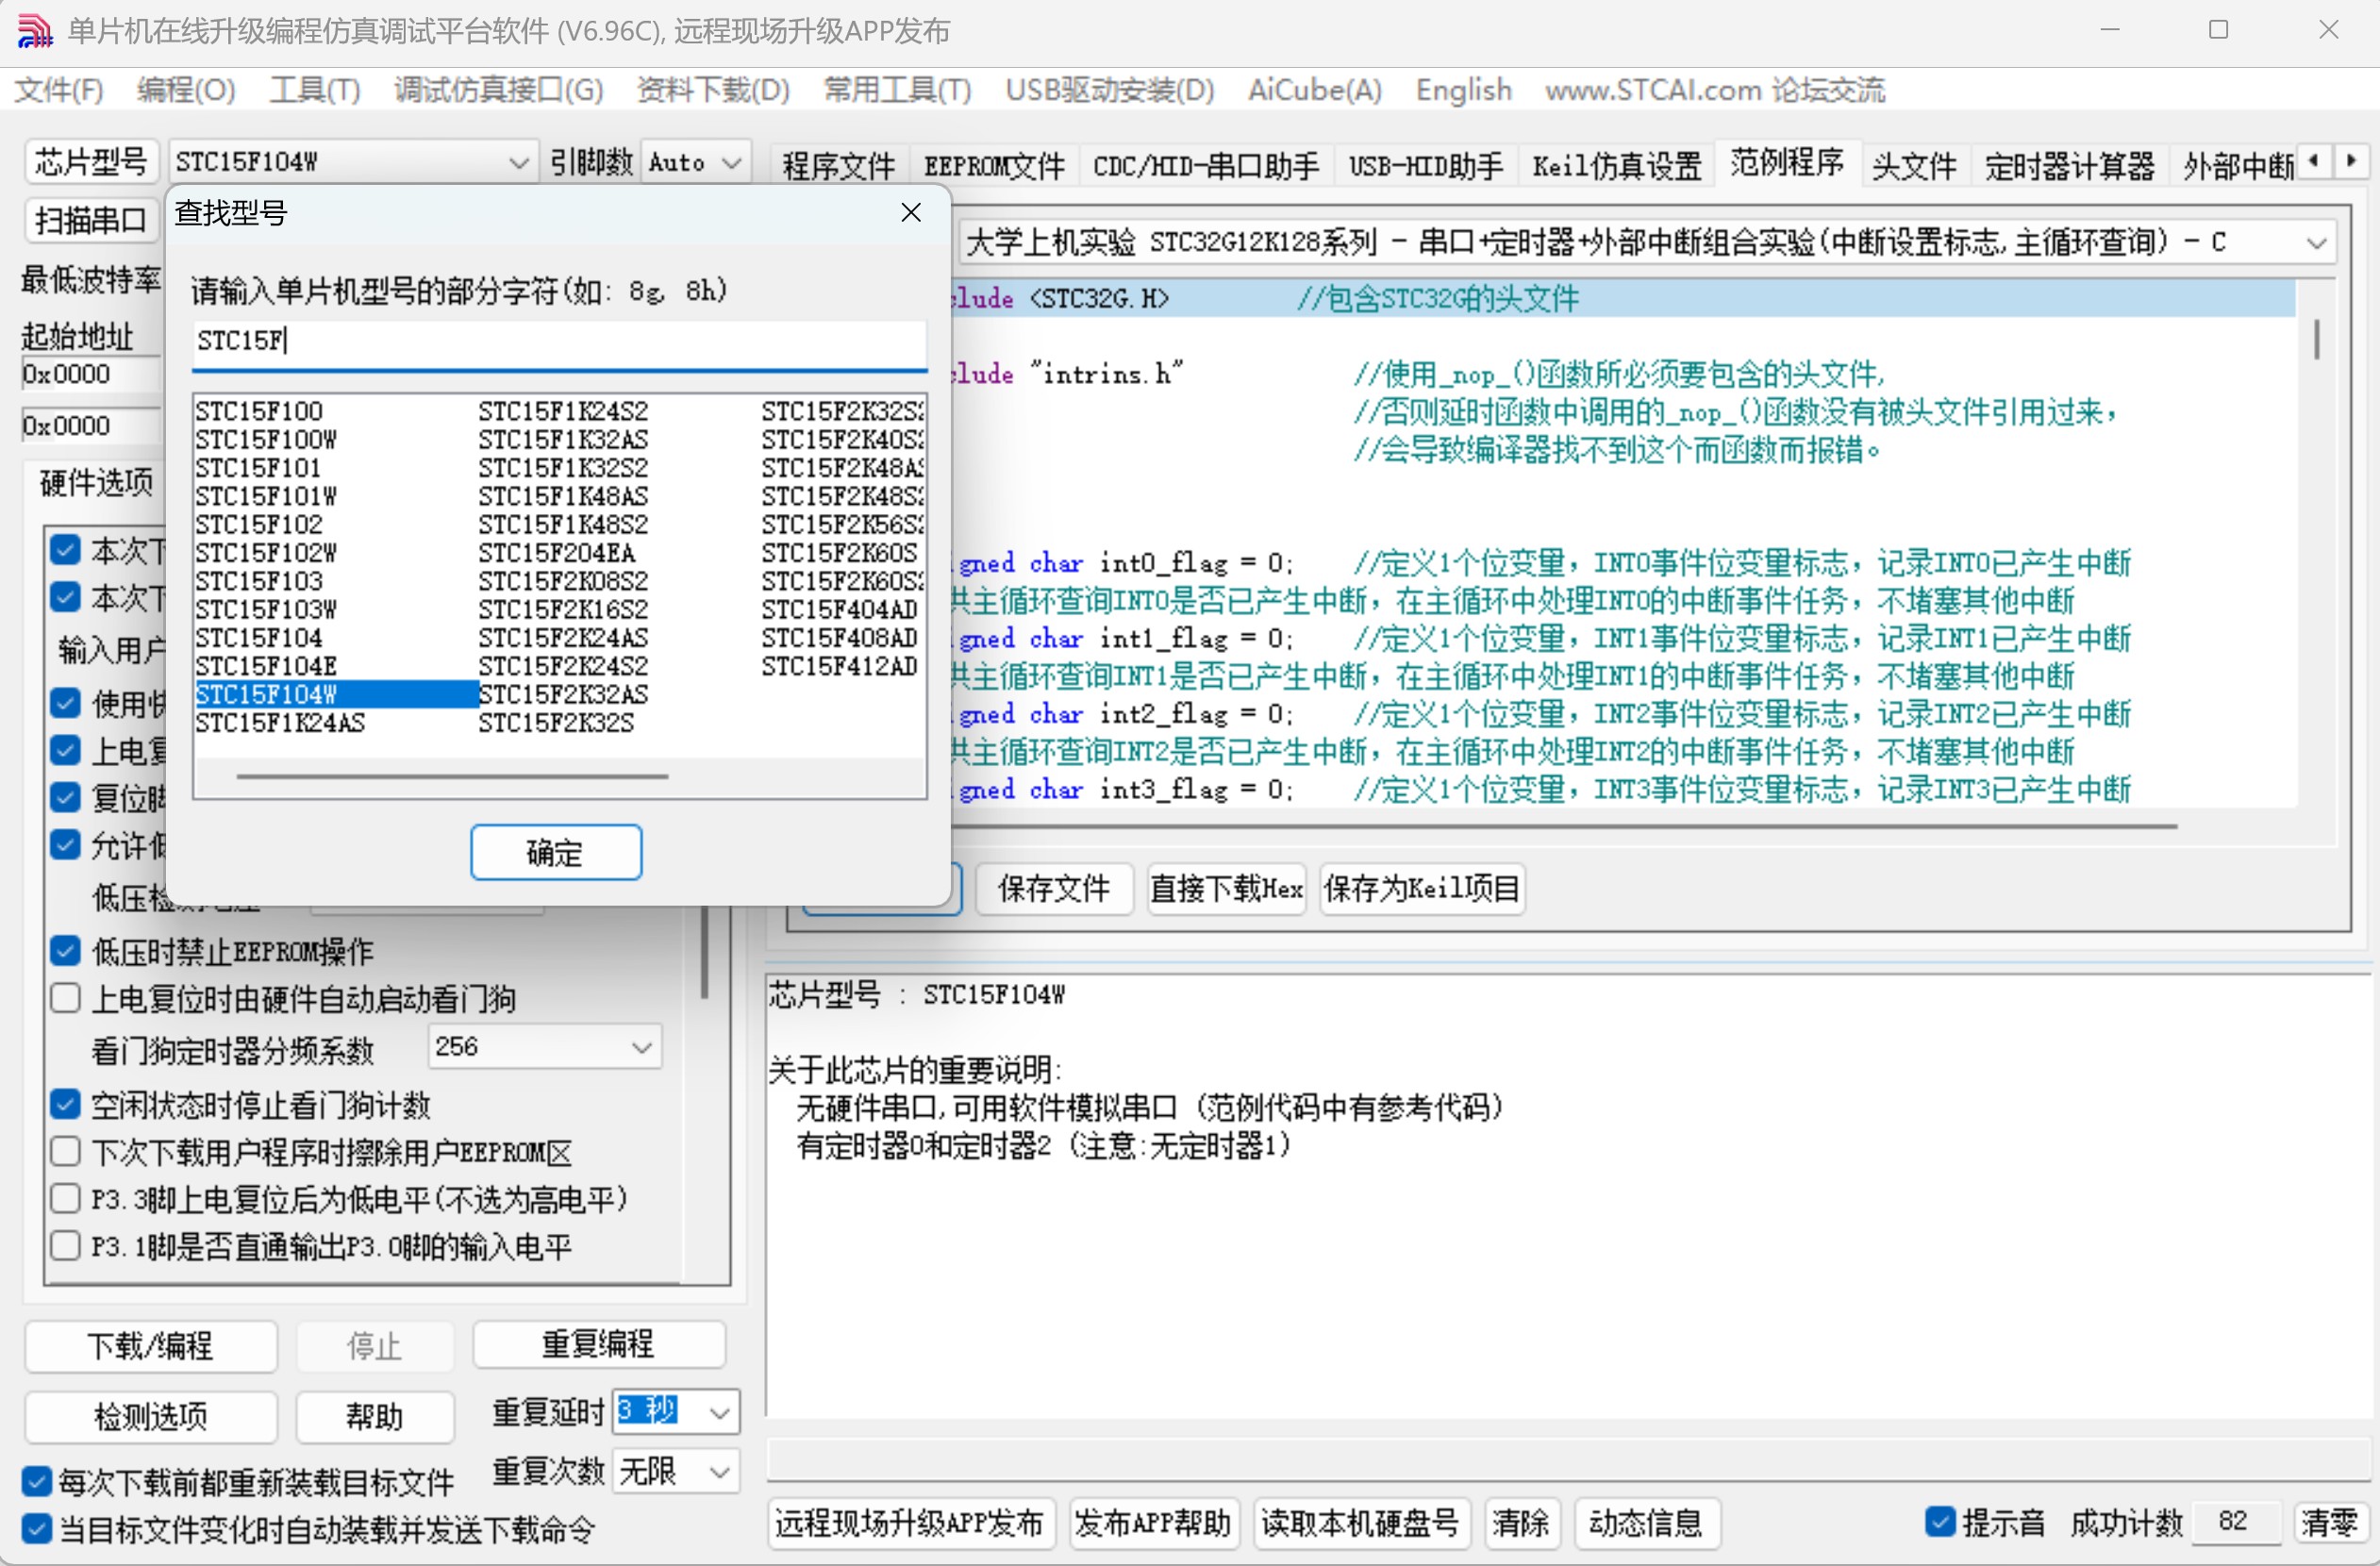Click the 下载/编程 button
Viewport: 2380px width, 1566px height.
[150, 1345]
